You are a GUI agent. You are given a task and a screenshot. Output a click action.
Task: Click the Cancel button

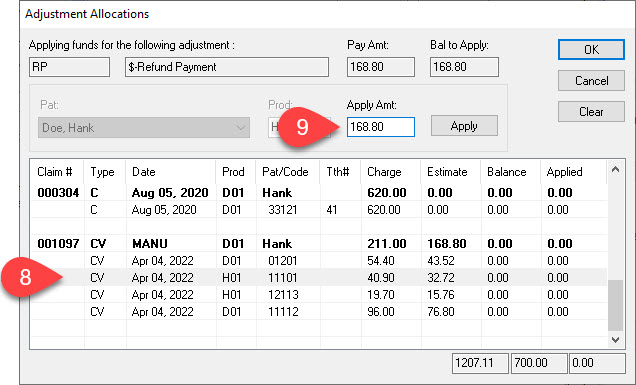tap(591, 81)
